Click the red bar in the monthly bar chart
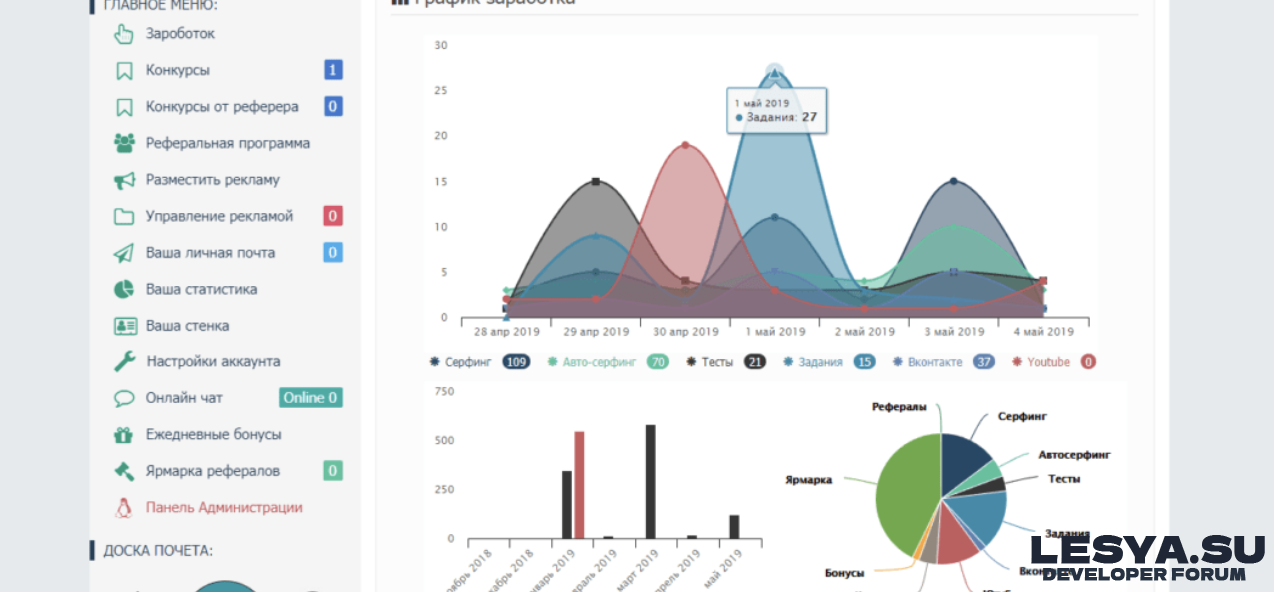 (x=579, y=485)
